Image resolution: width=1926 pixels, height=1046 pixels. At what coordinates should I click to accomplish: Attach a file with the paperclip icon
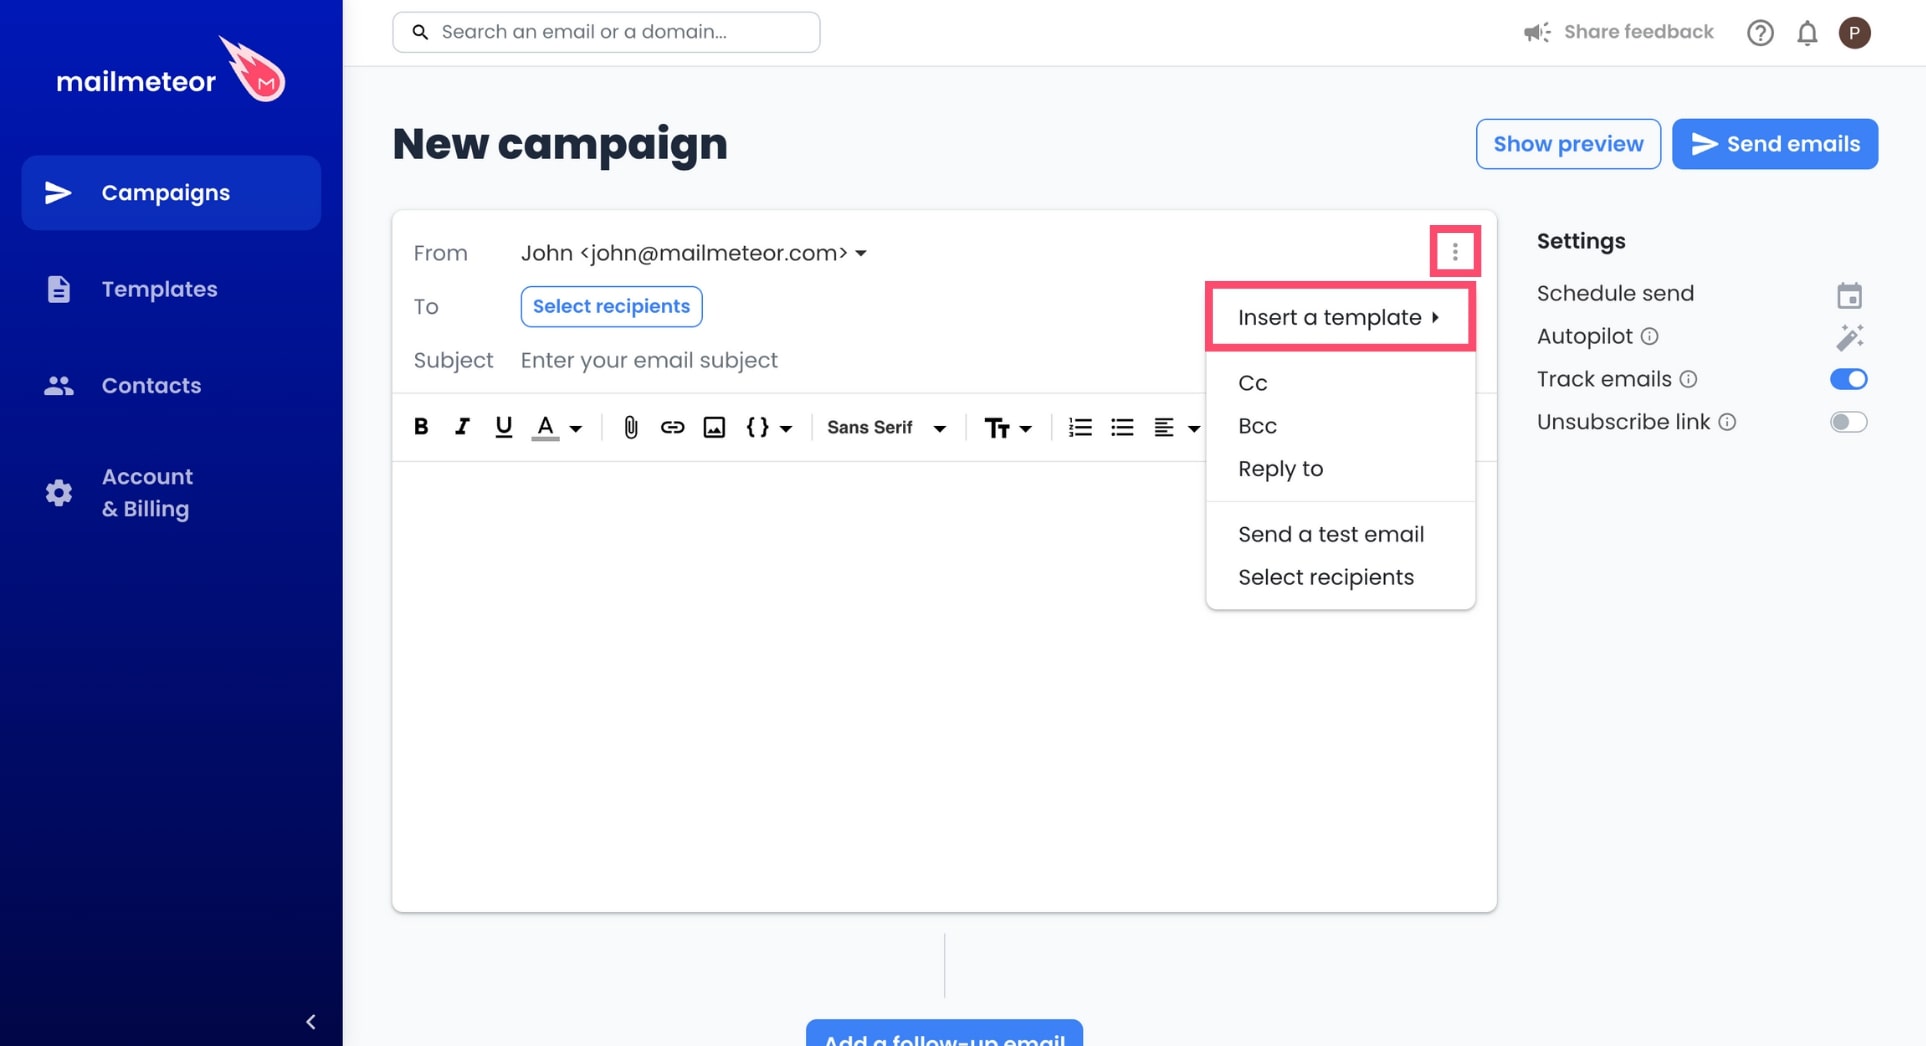[x=630, y=427]
